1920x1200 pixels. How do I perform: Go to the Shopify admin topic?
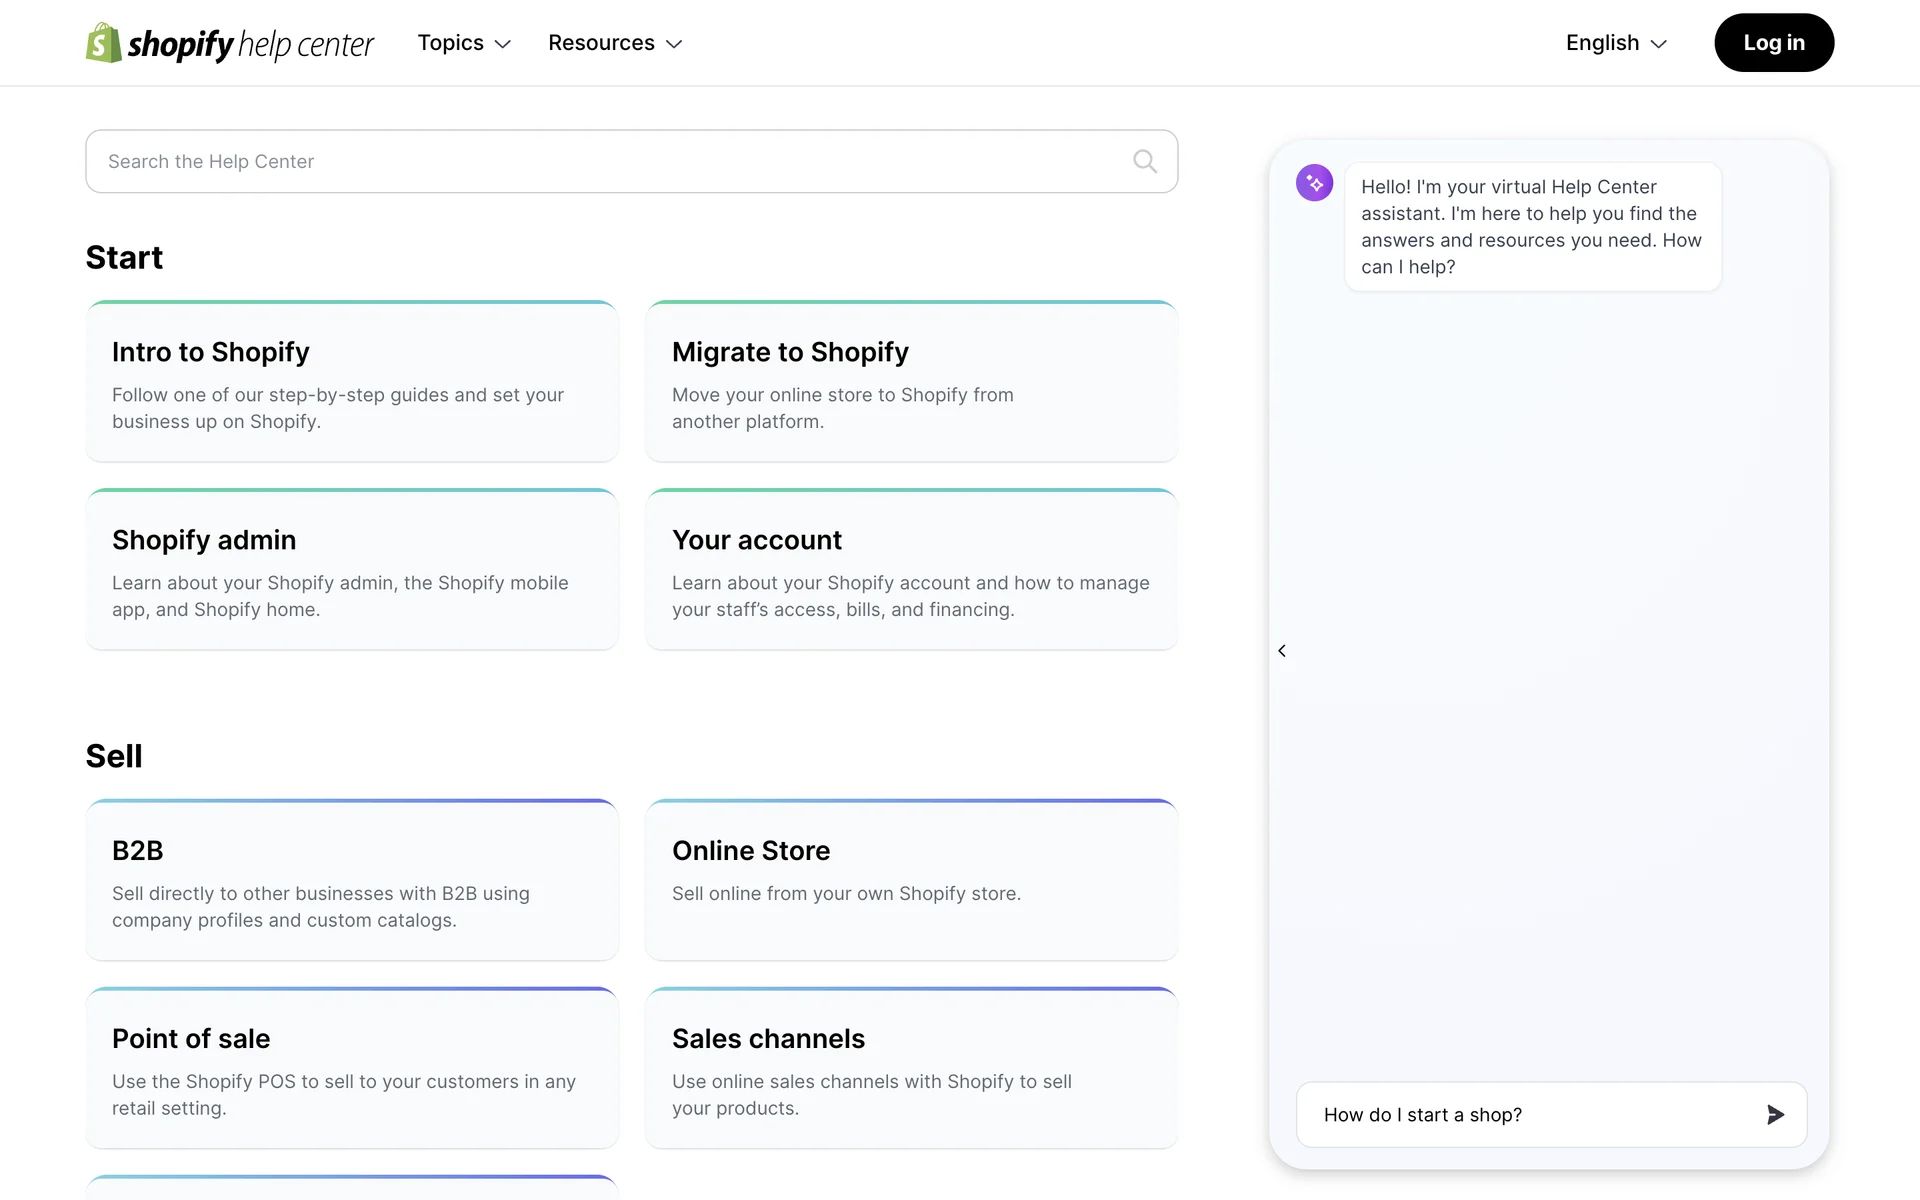click(352, 570)
